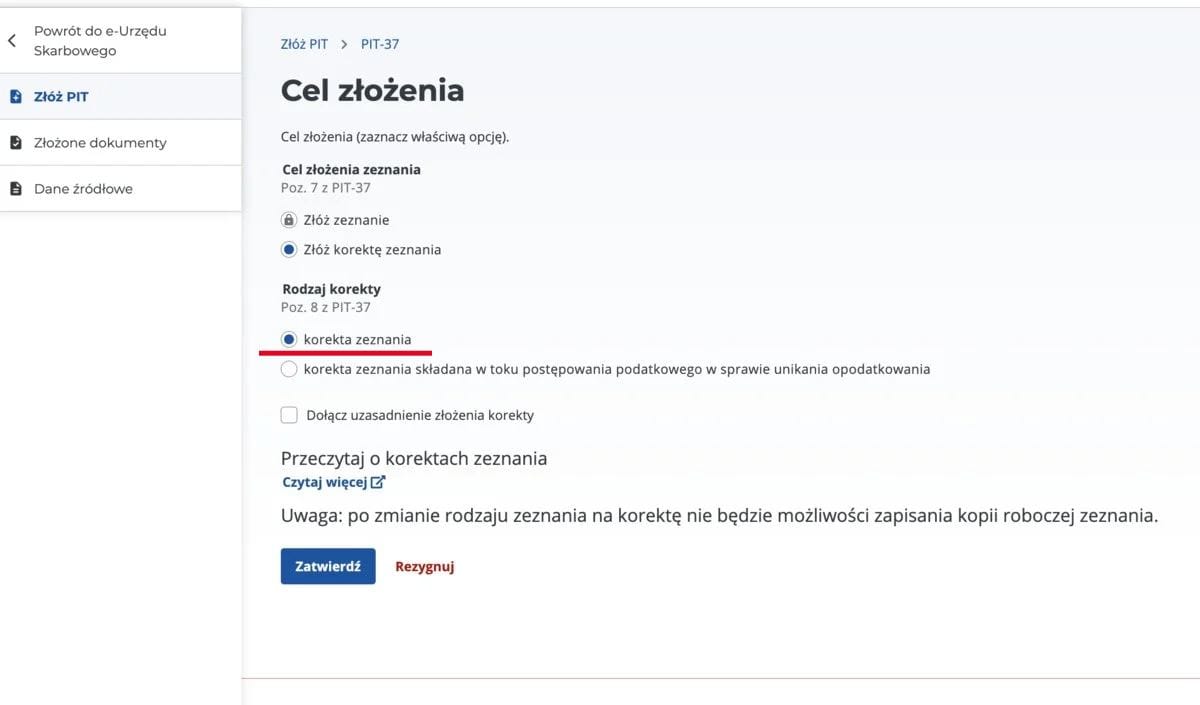
Task: Confirm with the Zatwierdź button
Action: pos(328,566)
